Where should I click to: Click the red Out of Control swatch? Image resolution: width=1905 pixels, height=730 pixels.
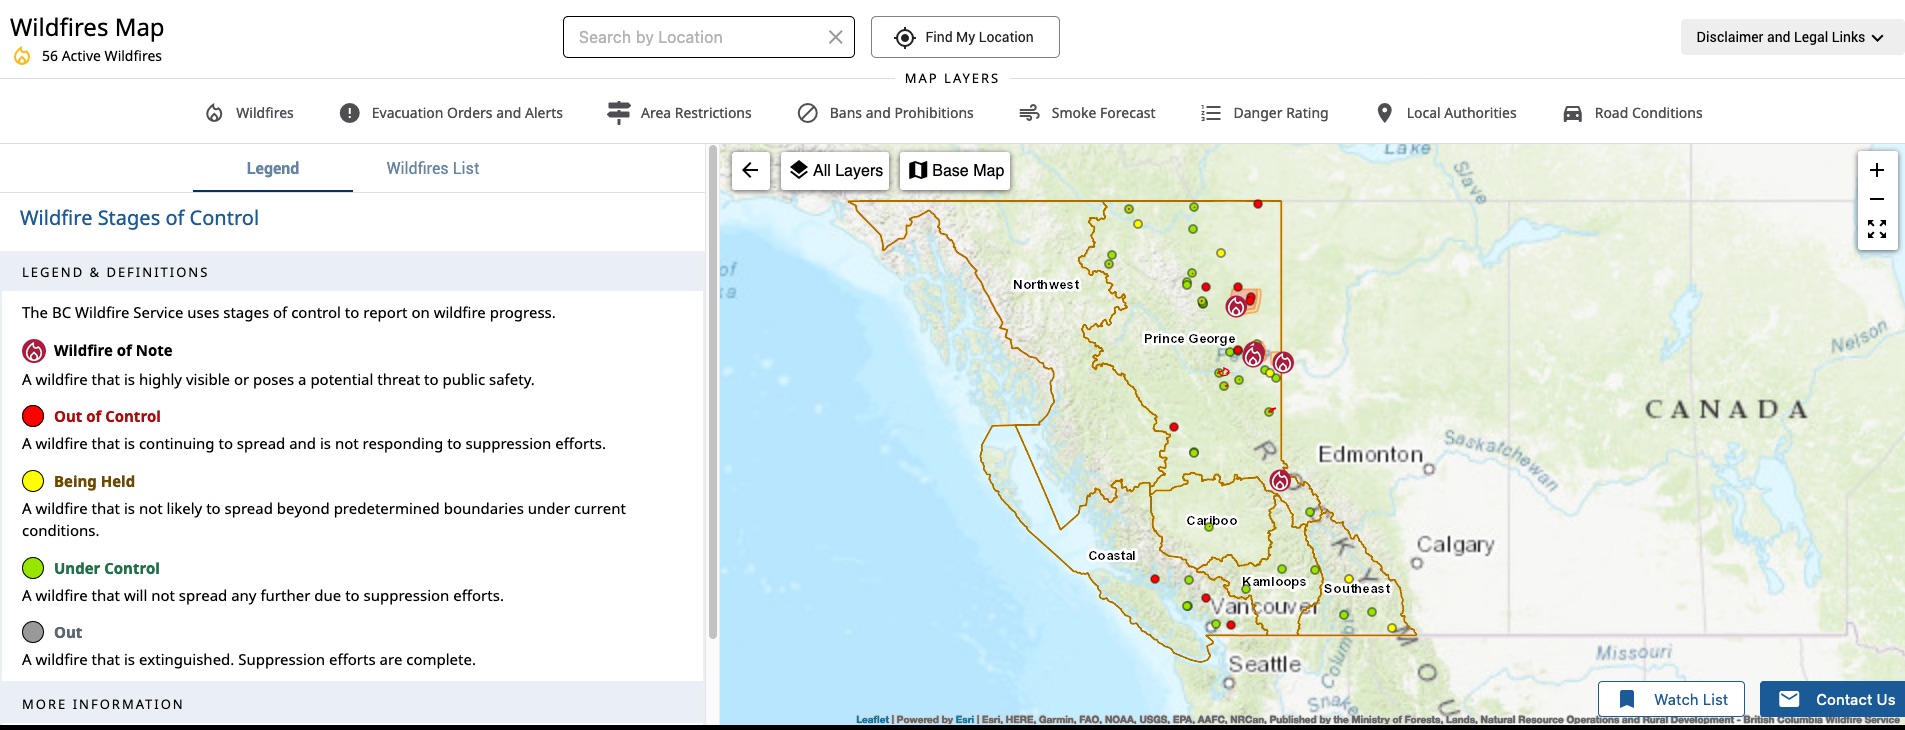click(x=33, y=416)
